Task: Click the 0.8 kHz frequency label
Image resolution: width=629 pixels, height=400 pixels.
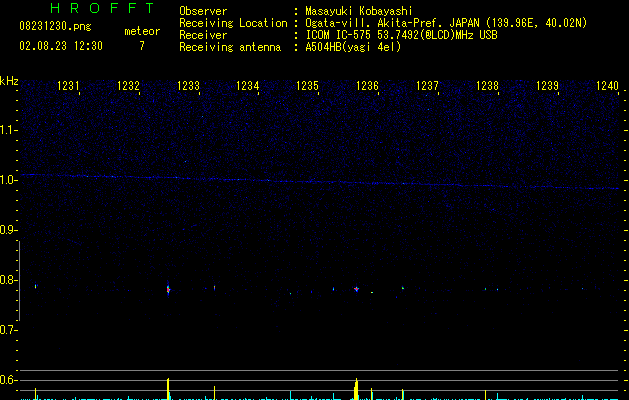Action: click(8, 280)
